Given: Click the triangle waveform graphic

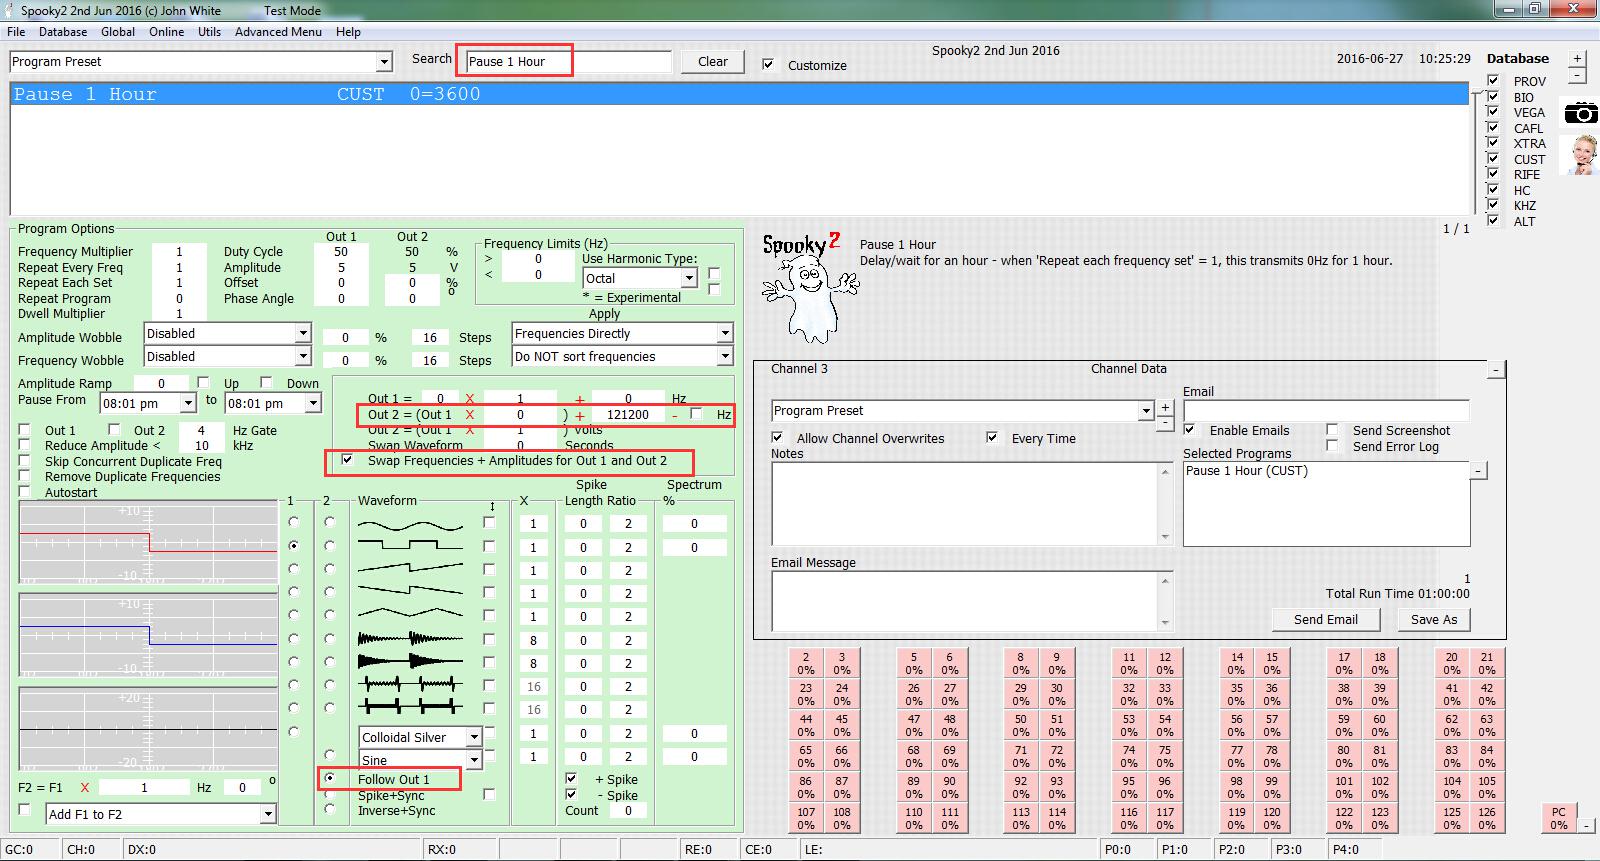Looking at the screenshot, I should click(410, 613).
